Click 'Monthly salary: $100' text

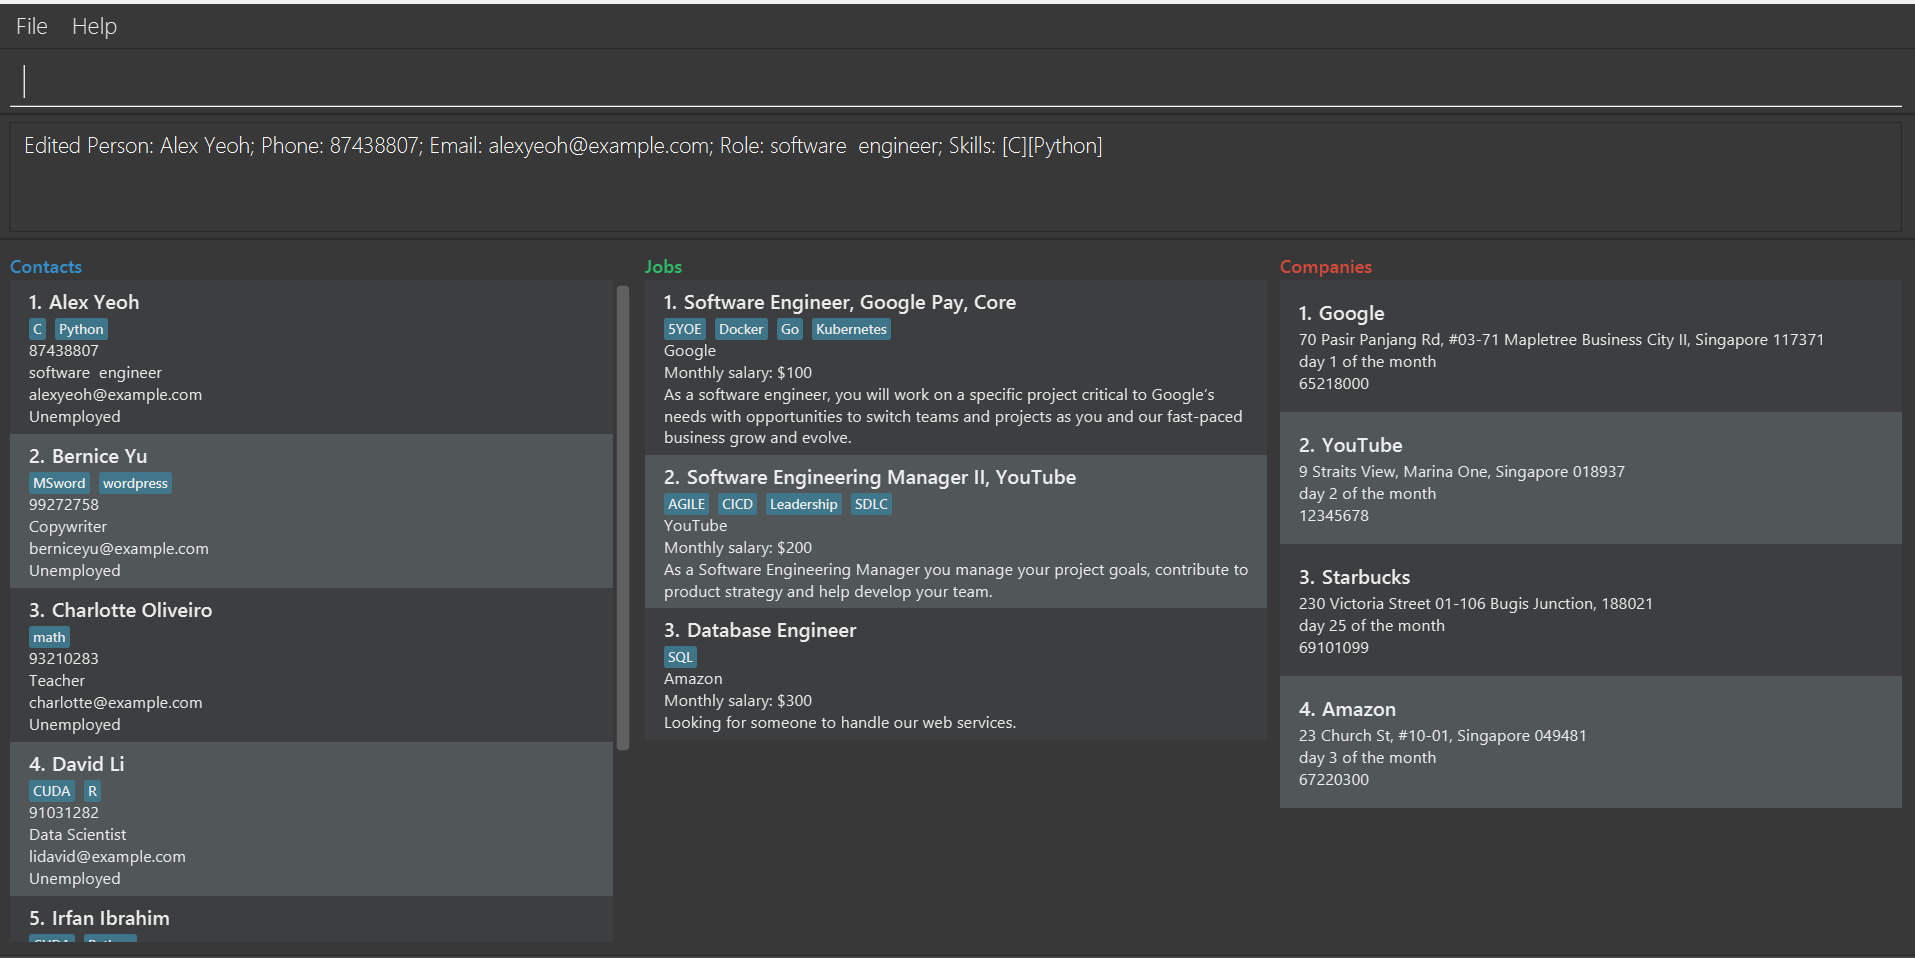click(738, 373)
